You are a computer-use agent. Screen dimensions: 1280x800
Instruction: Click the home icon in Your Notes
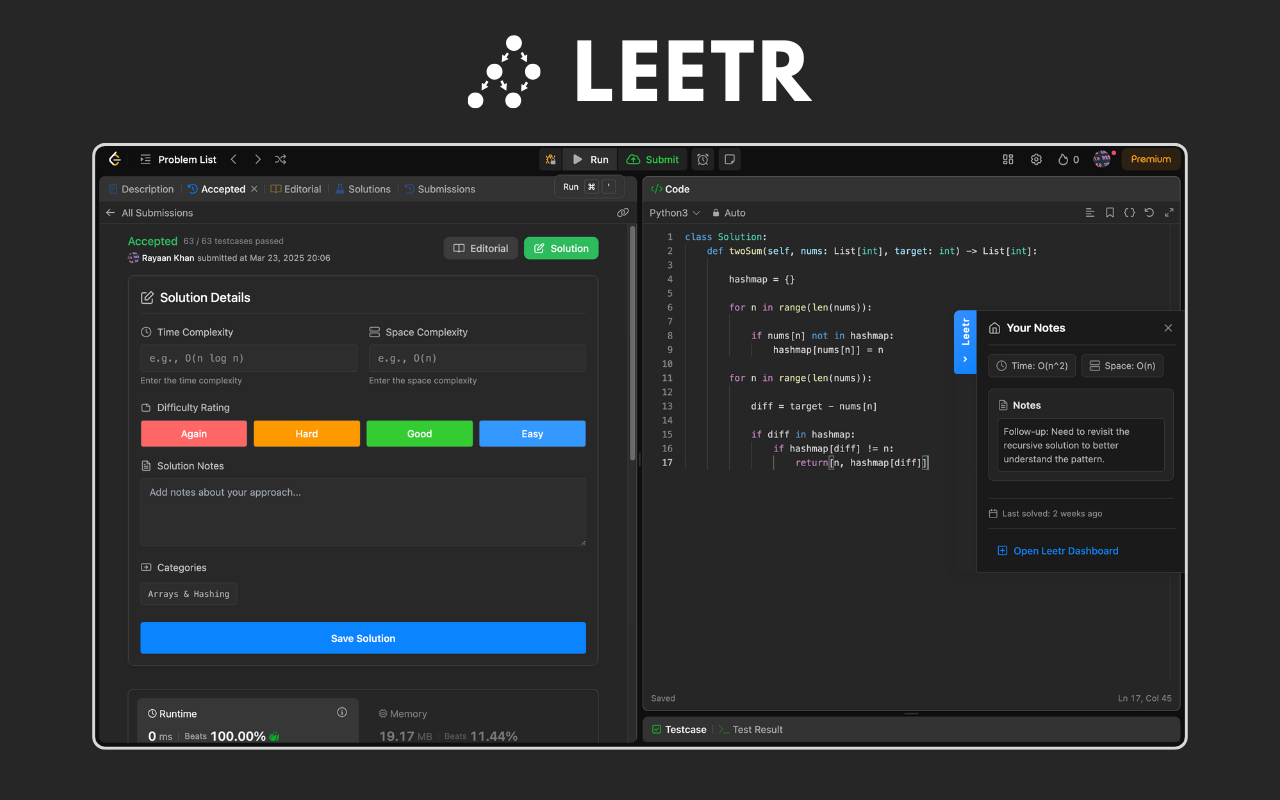click(994, 328)
